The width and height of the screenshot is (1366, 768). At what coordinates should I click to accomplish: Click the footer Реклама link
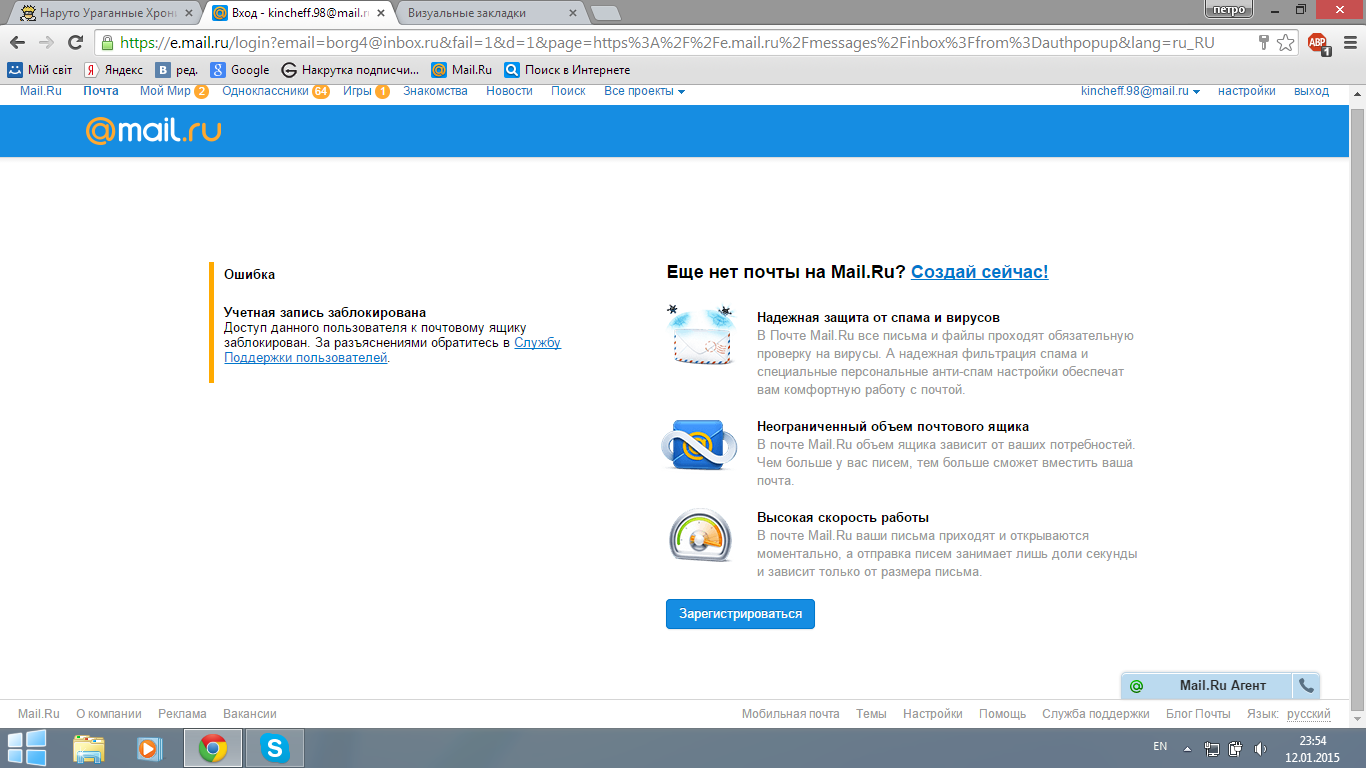coord(182,714)
